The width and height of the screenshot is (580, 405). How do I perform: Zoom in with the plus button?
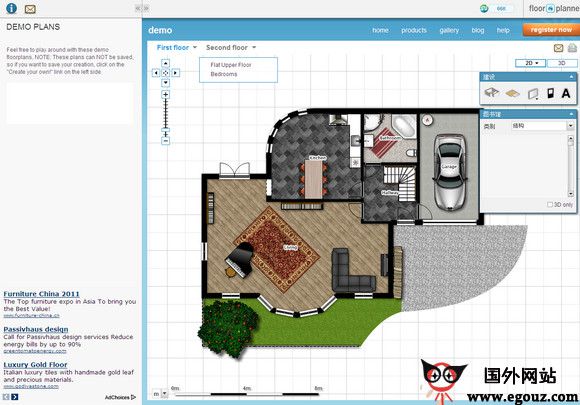pyautogui.click(x=165, y=95)
